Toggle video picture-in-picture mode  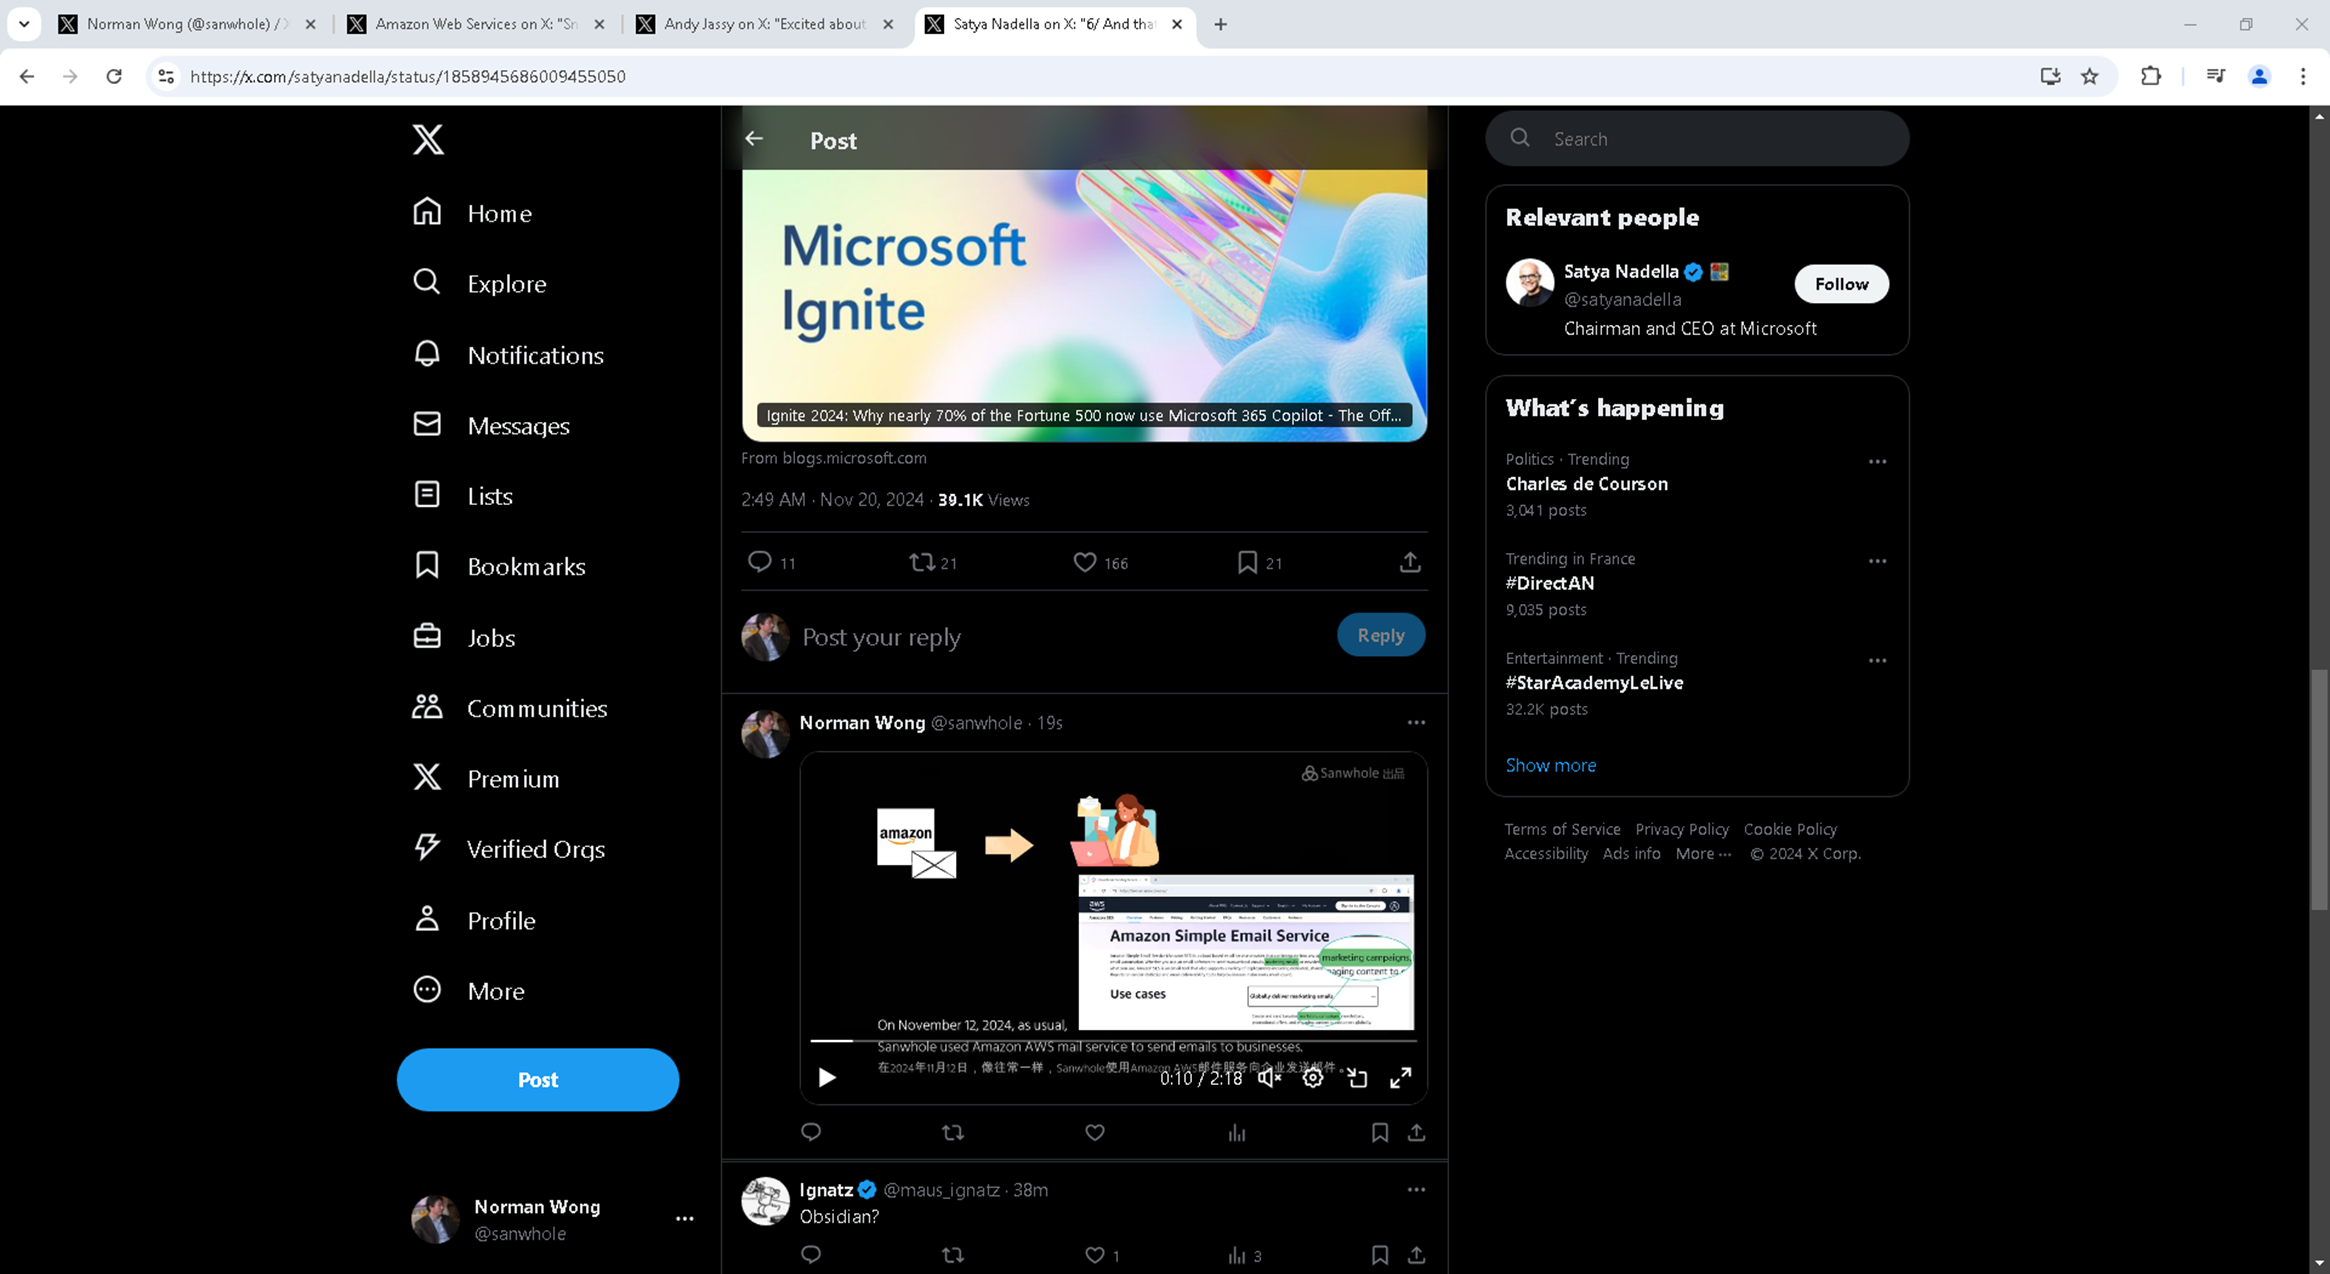coord(1357,1077)
